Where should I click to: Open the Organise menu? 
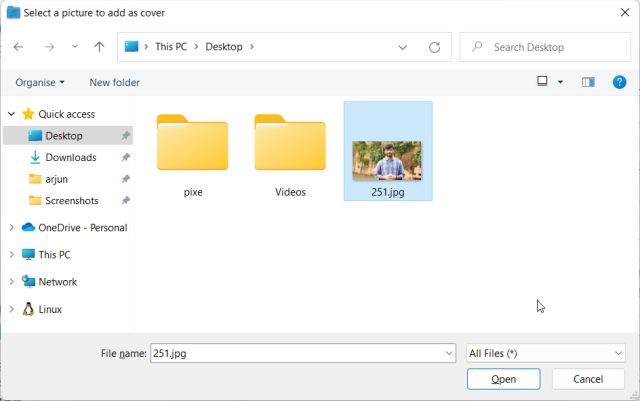click(x=40, y=82)
